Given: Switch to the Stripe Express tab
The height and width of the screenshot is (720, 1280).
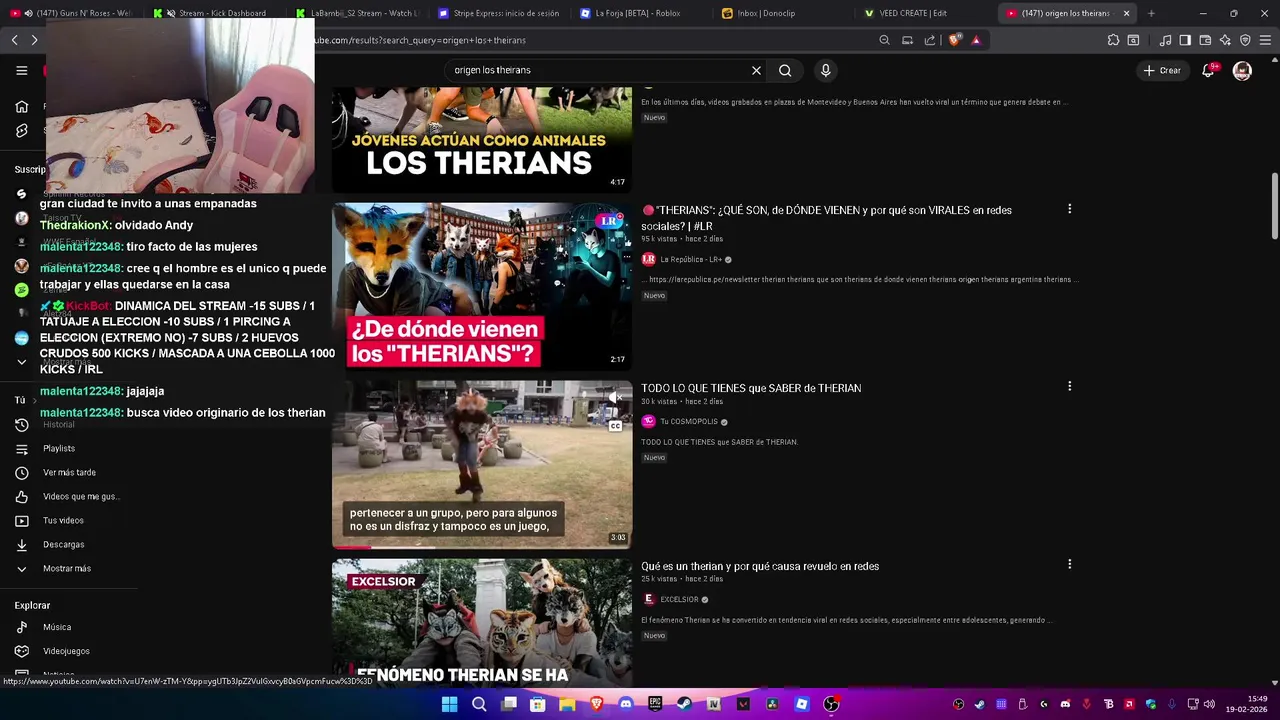Looking at the screenshot, I should [500, 13].
